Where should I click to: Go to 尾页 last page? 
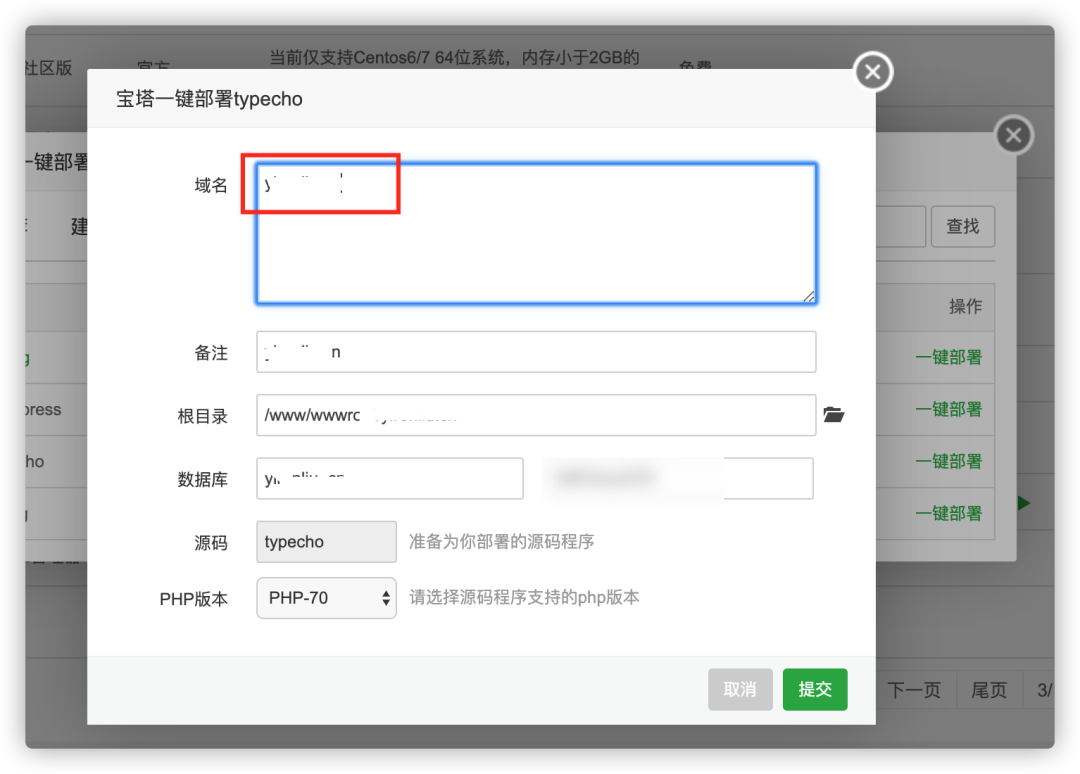coord(989,690)
